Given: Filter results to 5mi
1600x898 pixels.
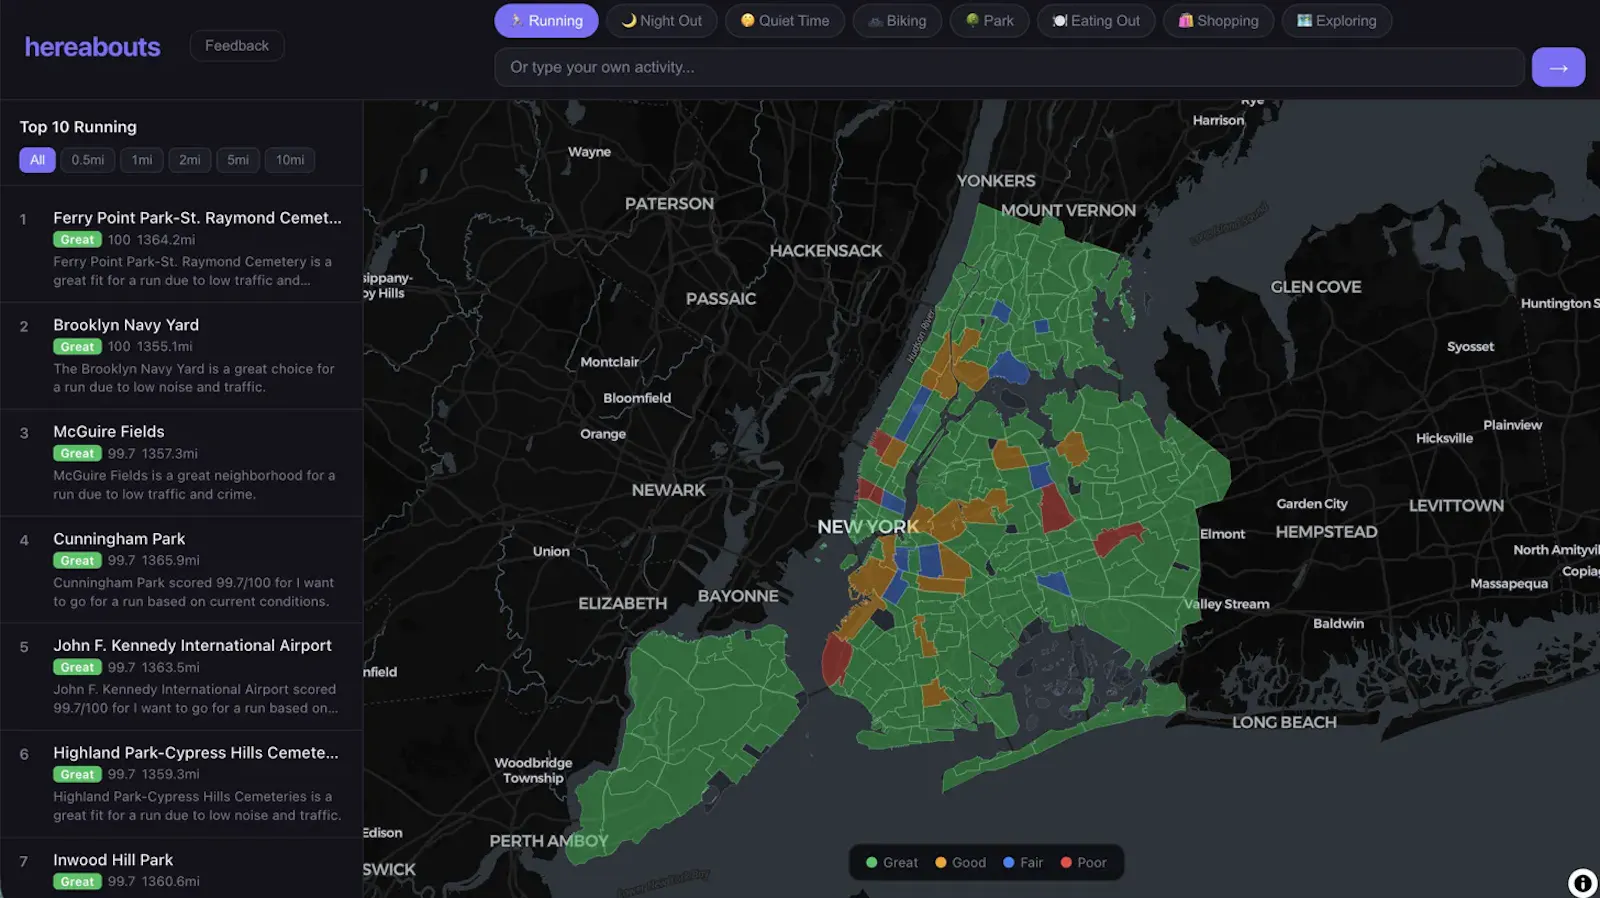Looking at the screenshot, I should click(238, 160).
